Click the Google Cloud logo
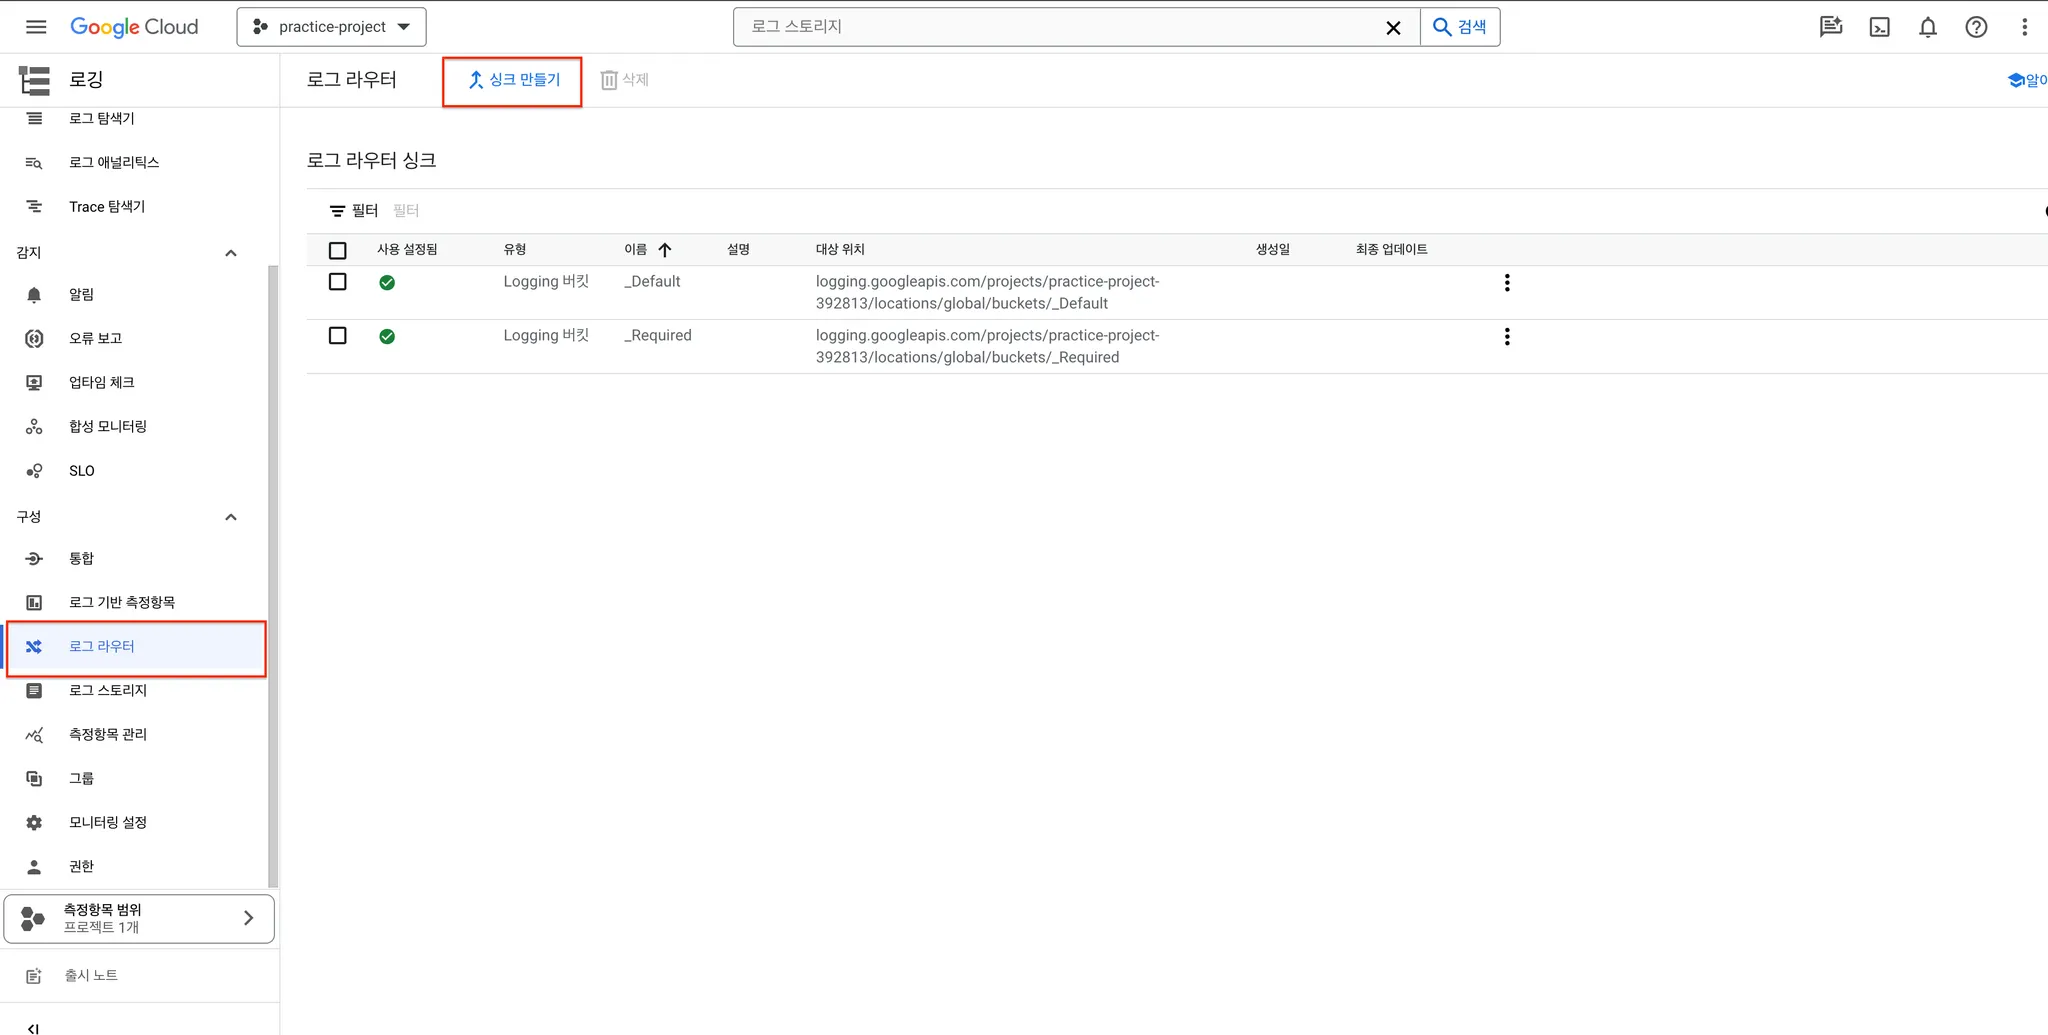This screenshot has height=1035, width=2048. pyautogui.click(x=134, y=27)
